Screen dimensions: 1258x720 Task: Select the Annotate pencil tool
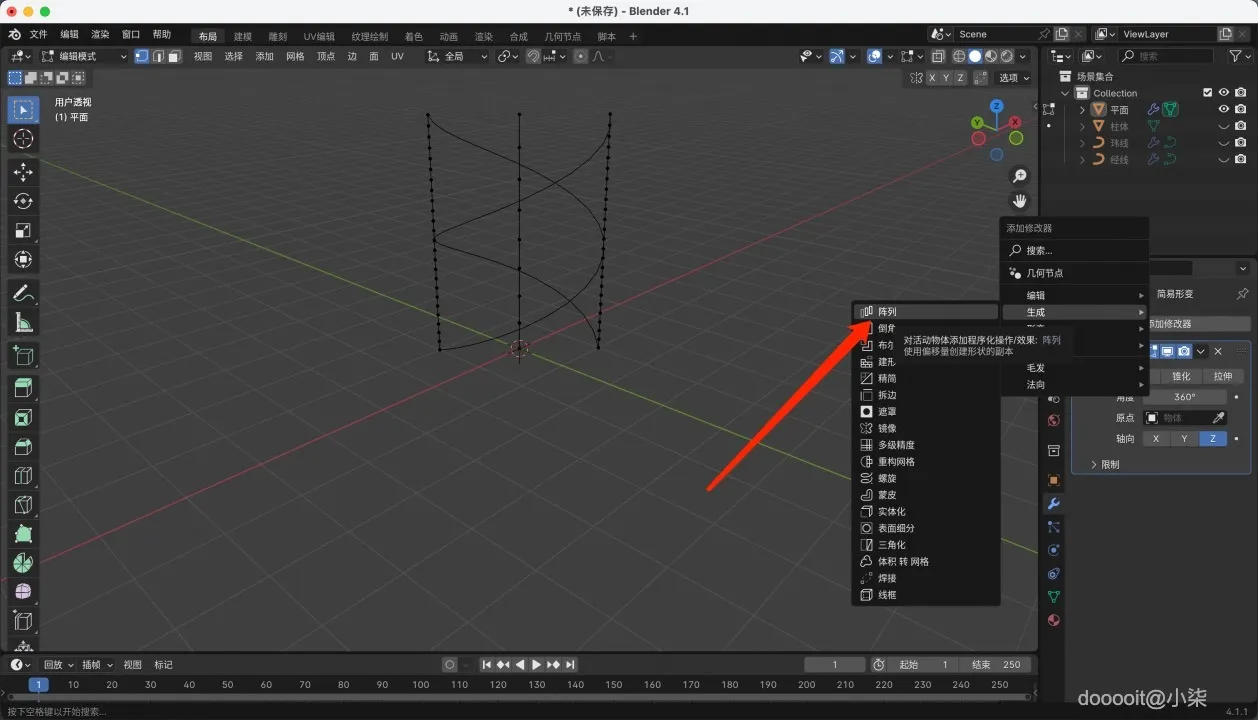23,294
